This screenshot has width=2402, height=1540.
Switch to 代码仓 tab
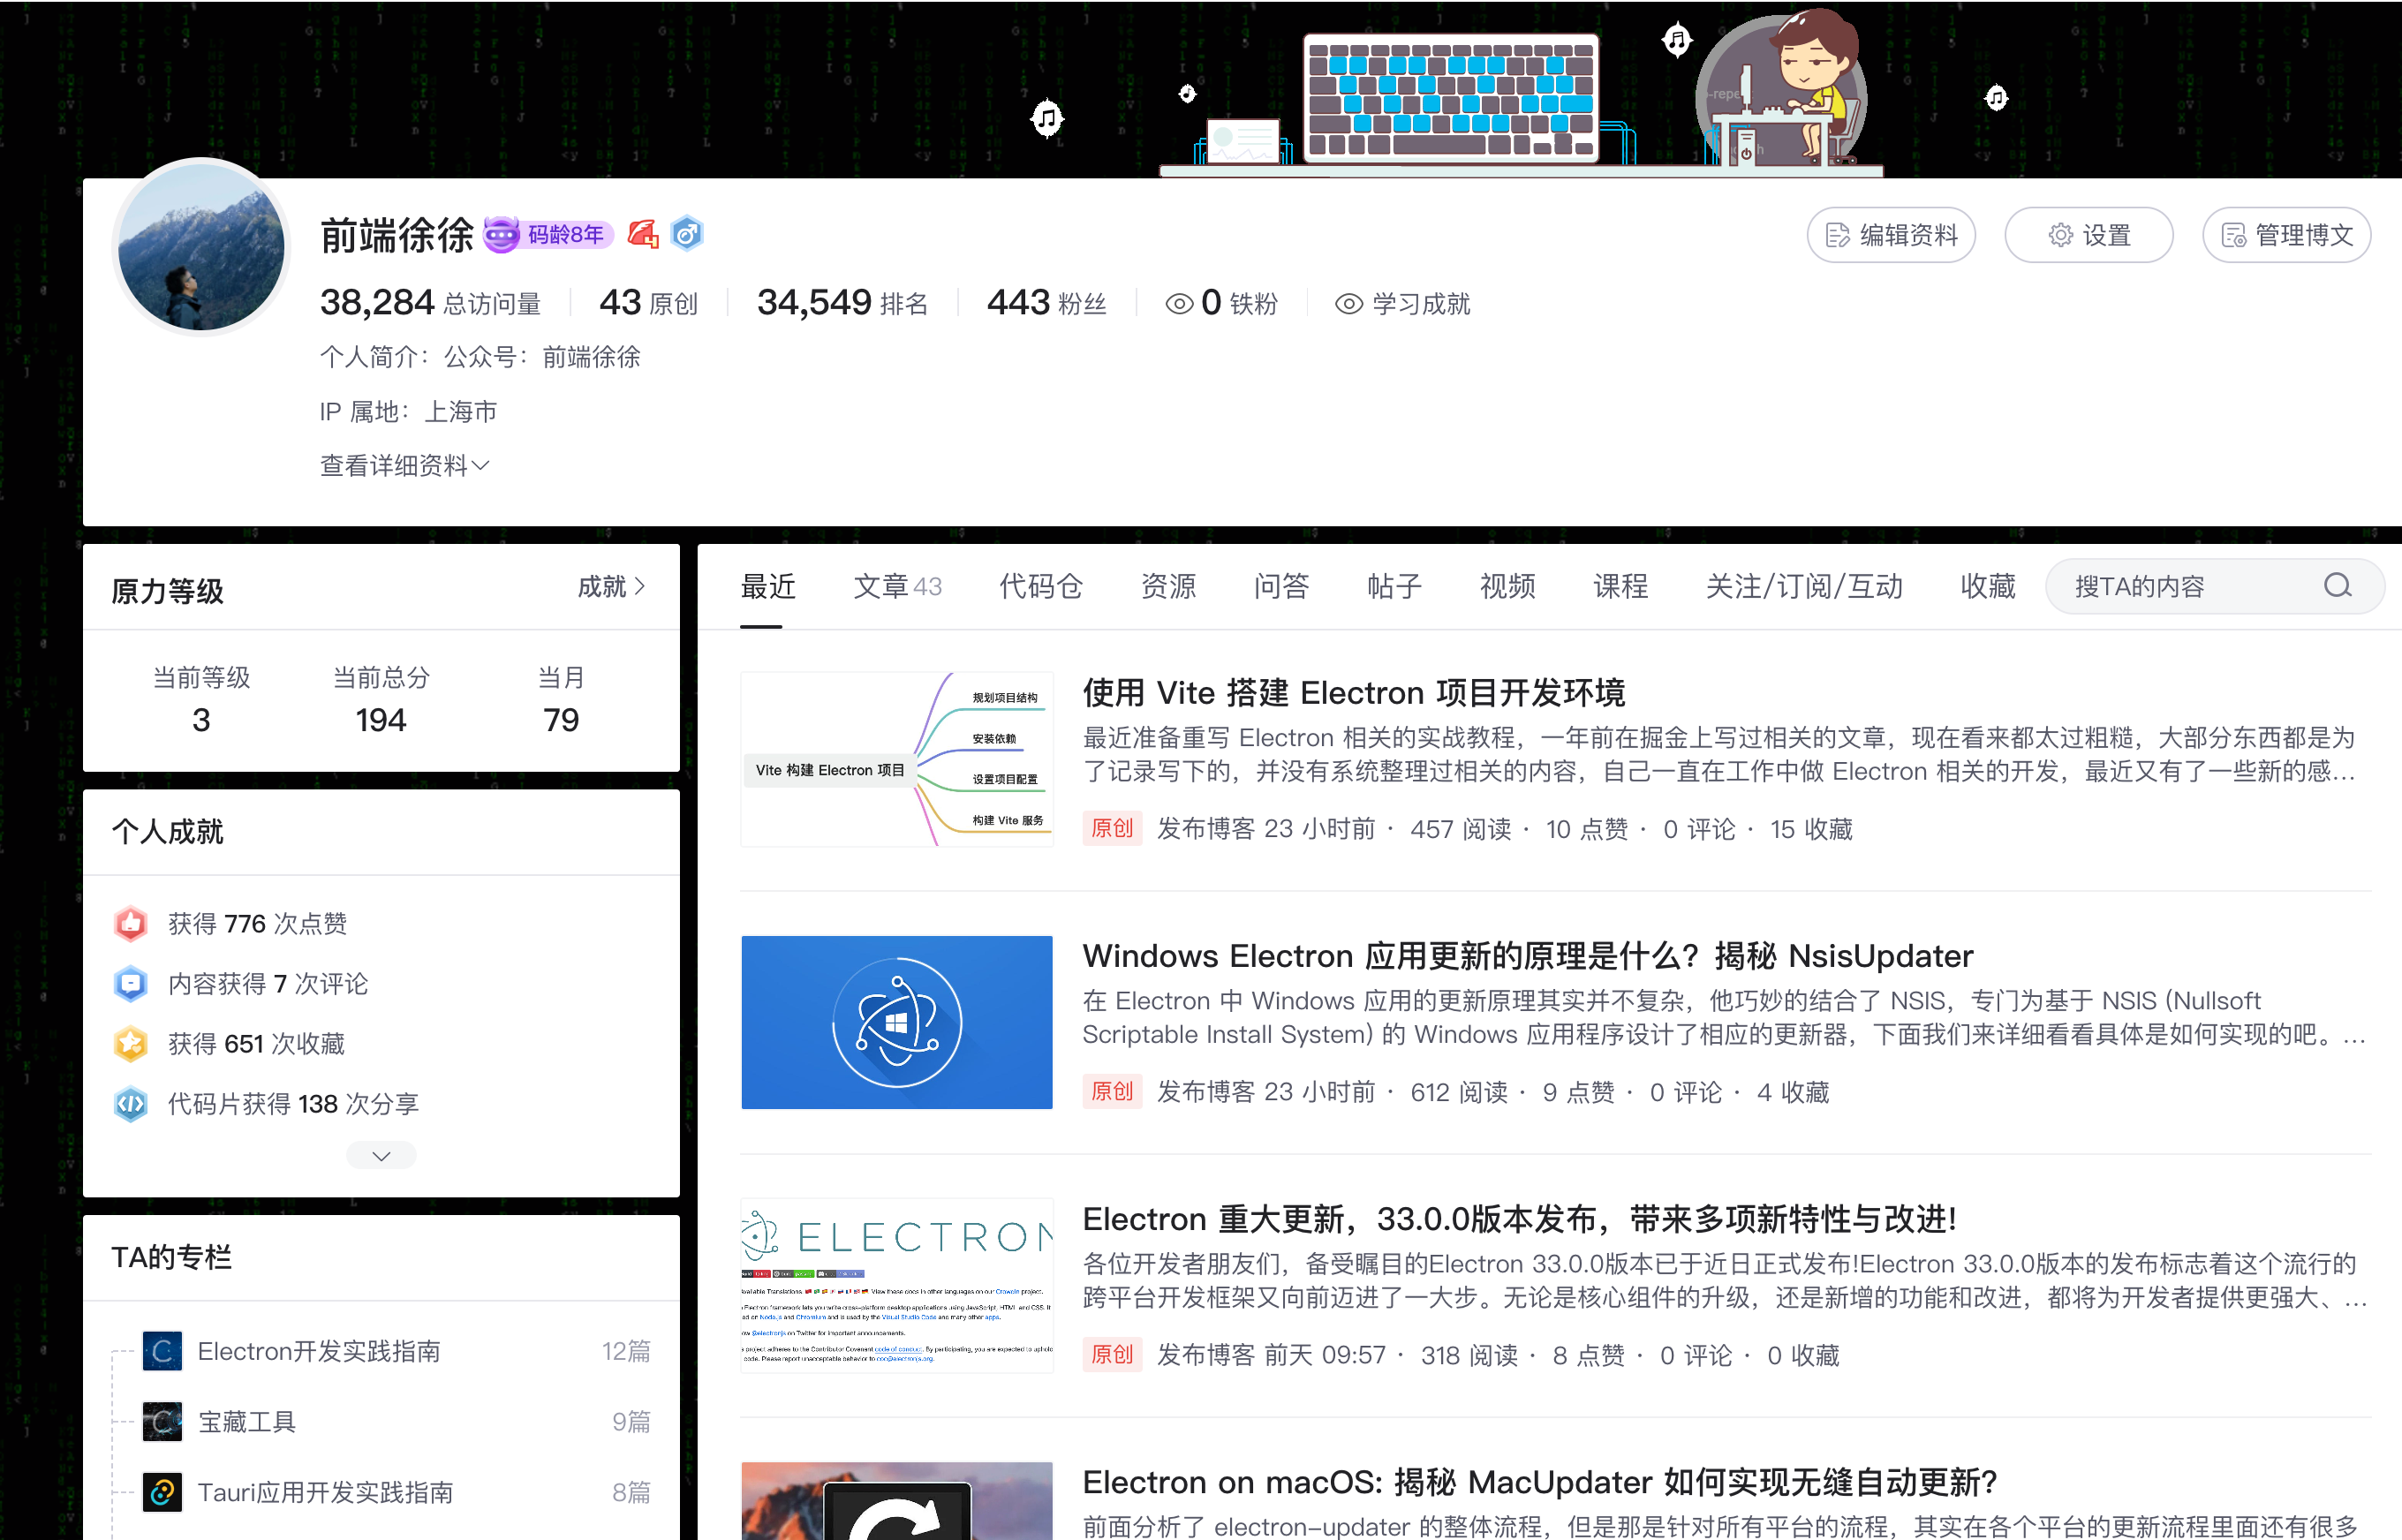click(1041, 587)
